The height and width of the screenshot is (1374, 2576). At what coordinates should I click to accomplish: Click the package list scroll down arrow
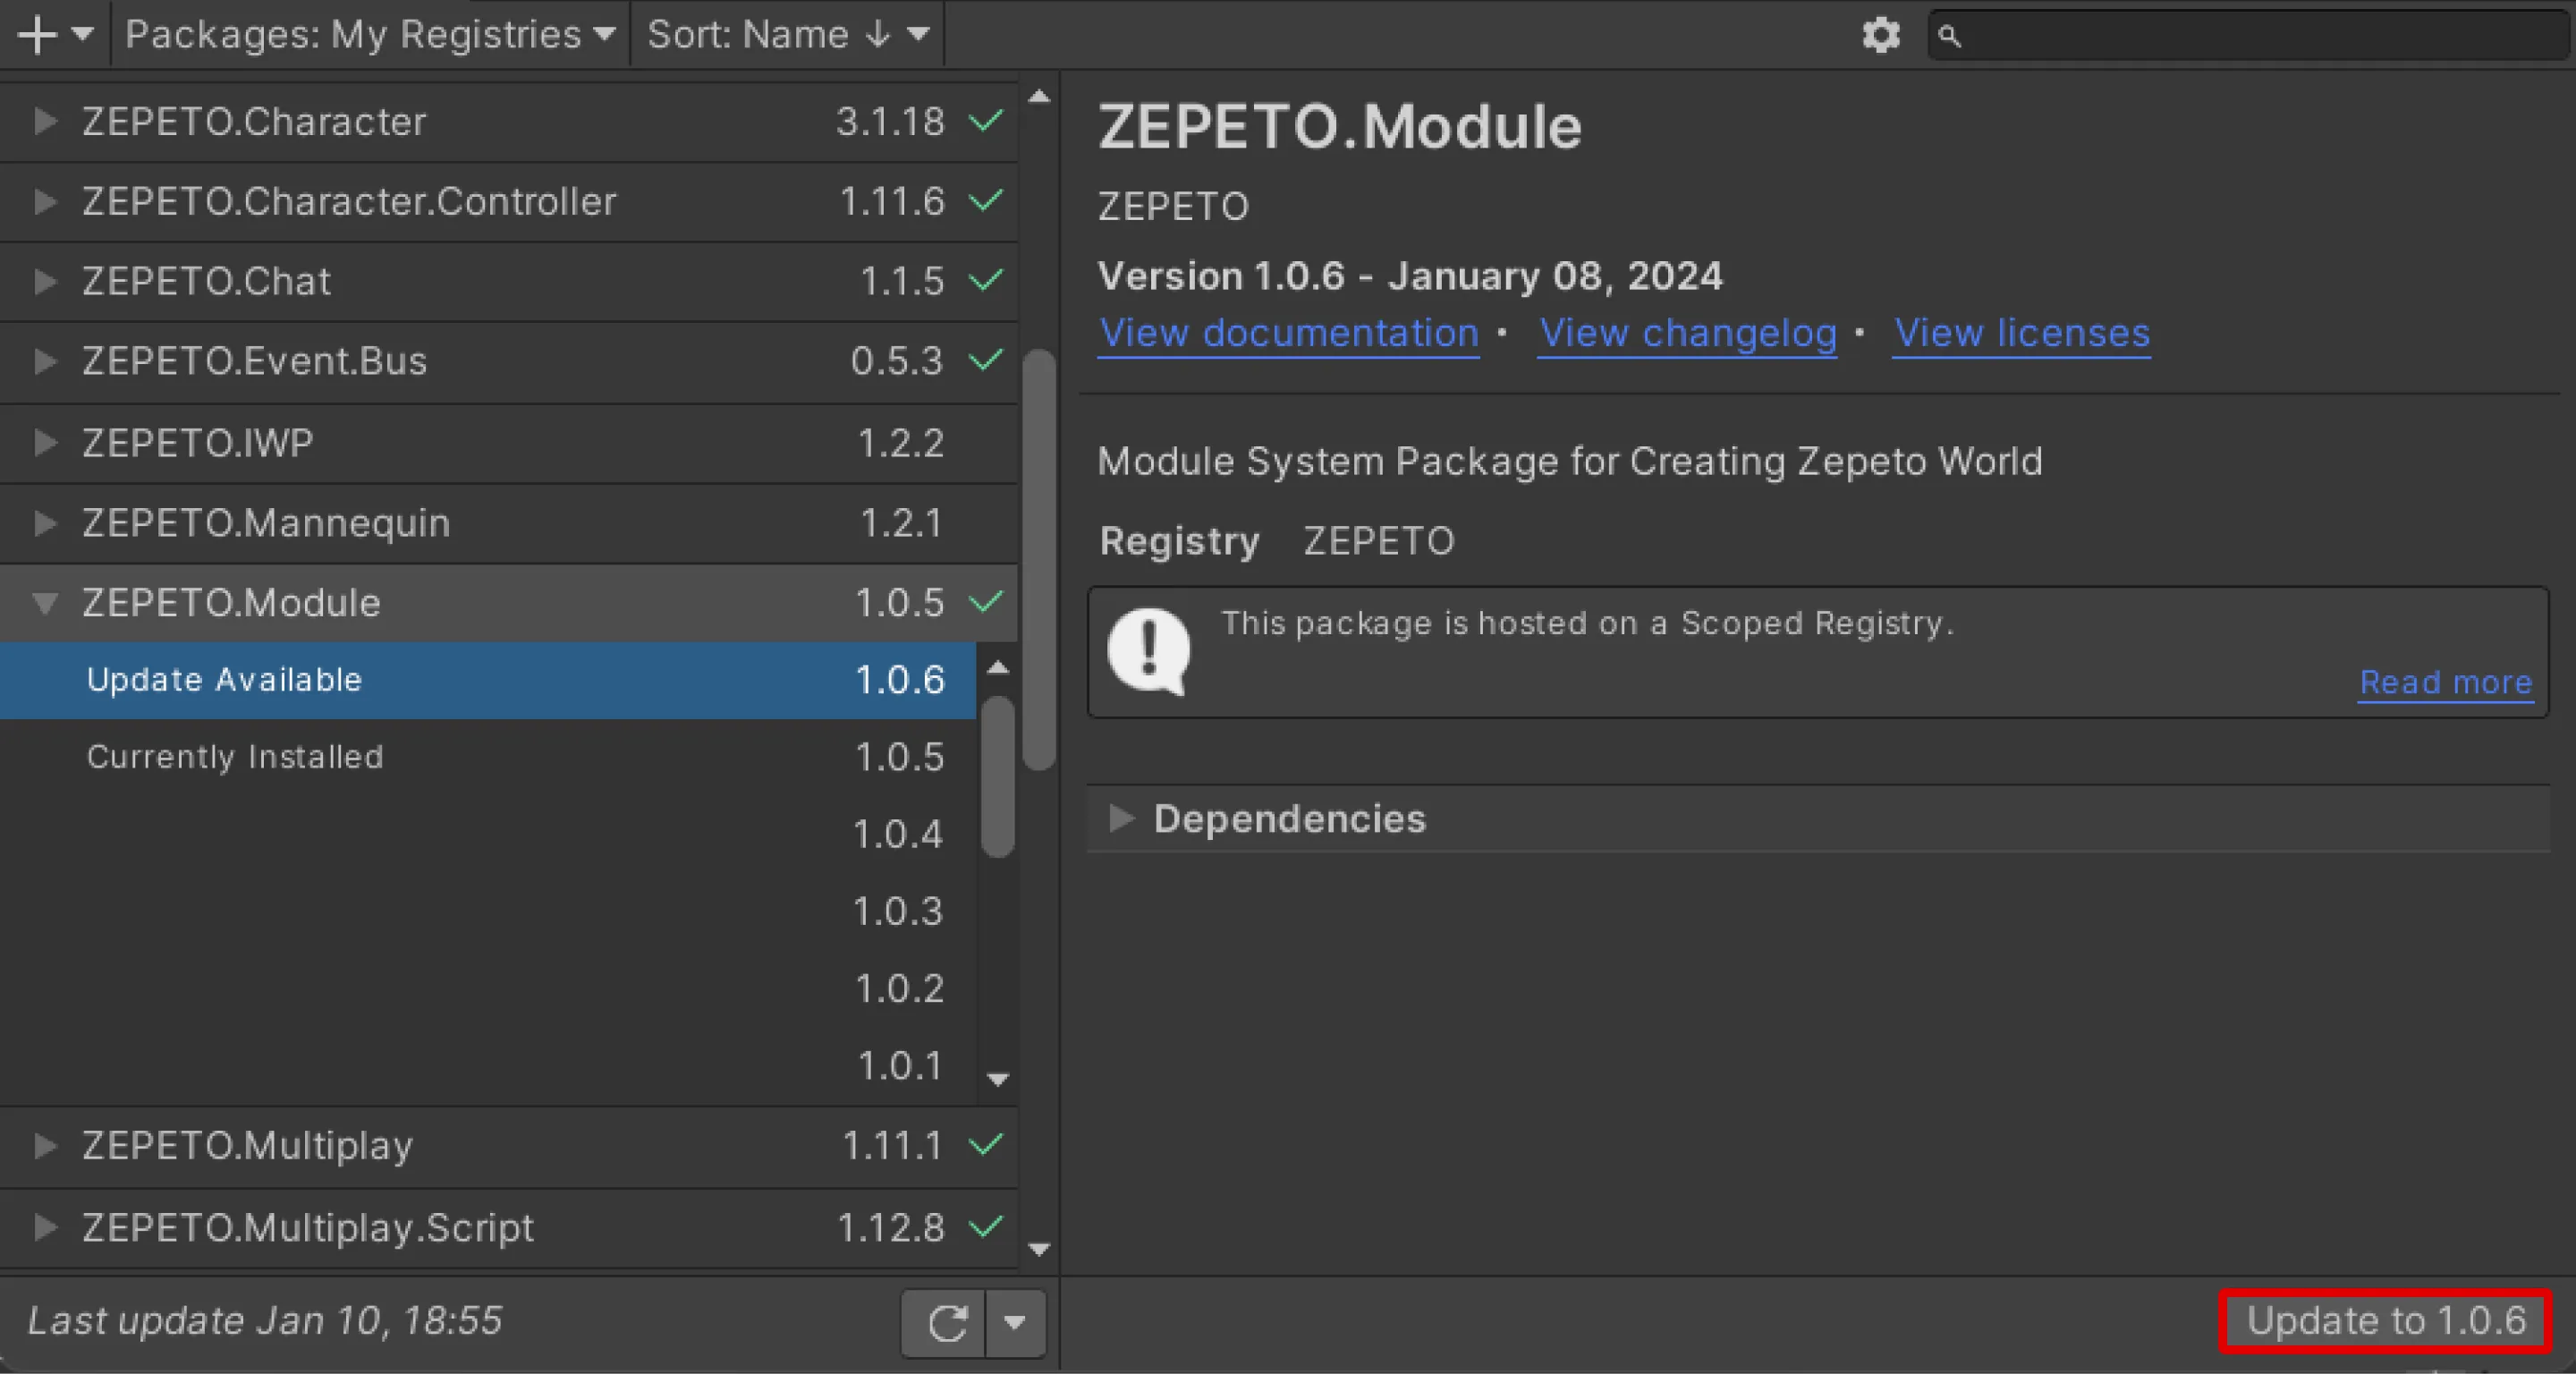1039,1249
